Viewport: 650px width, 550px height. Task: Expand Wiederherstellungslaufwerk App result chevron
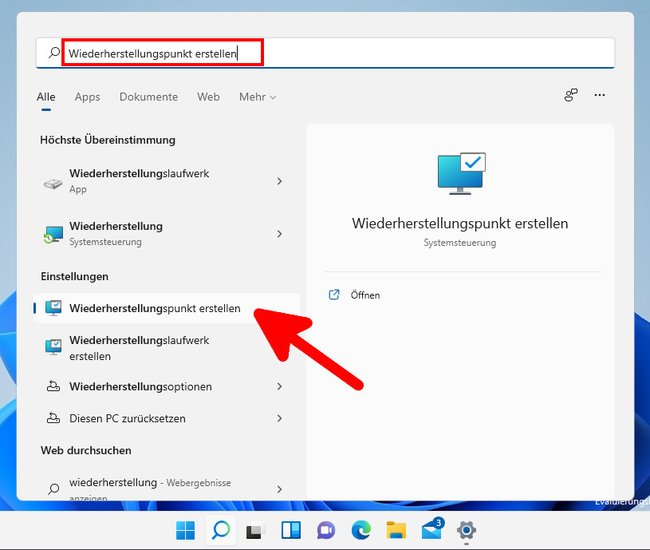pyautogui.click(x=279, y=181)
